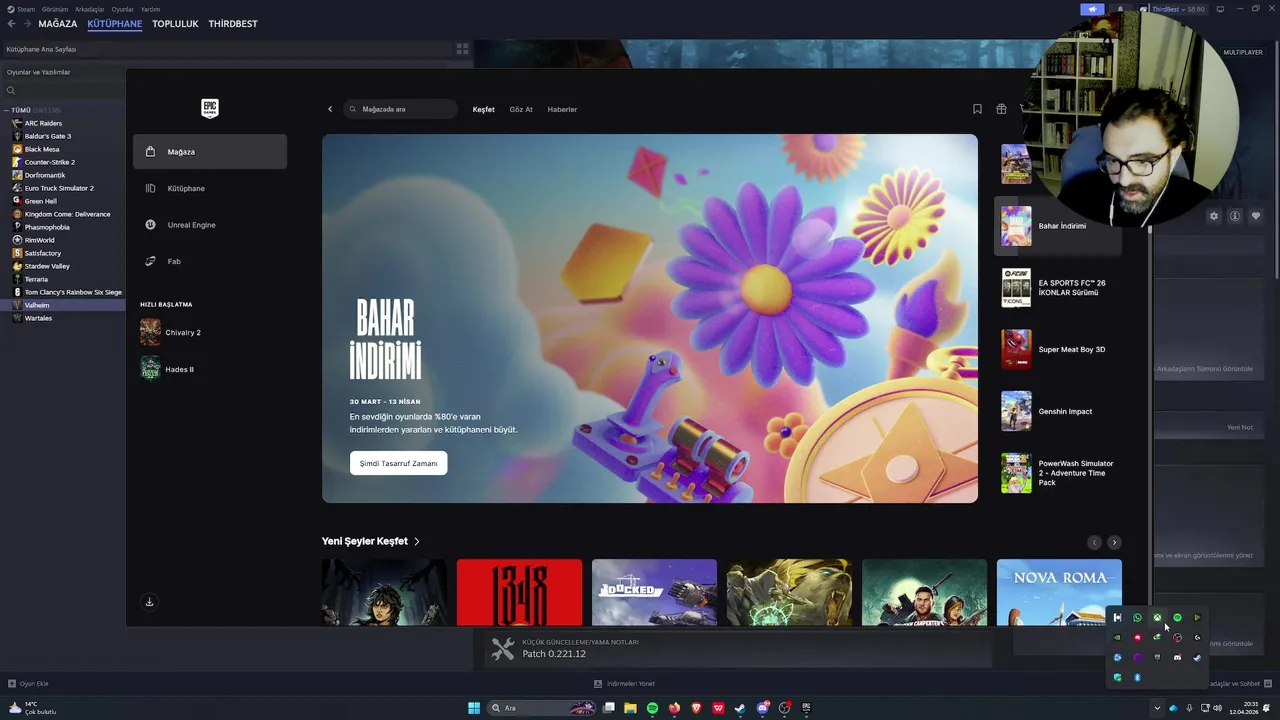This screenshot has width=1280, height=720.
Task: Click the Epic Games logo
Action: coord(209,108)
